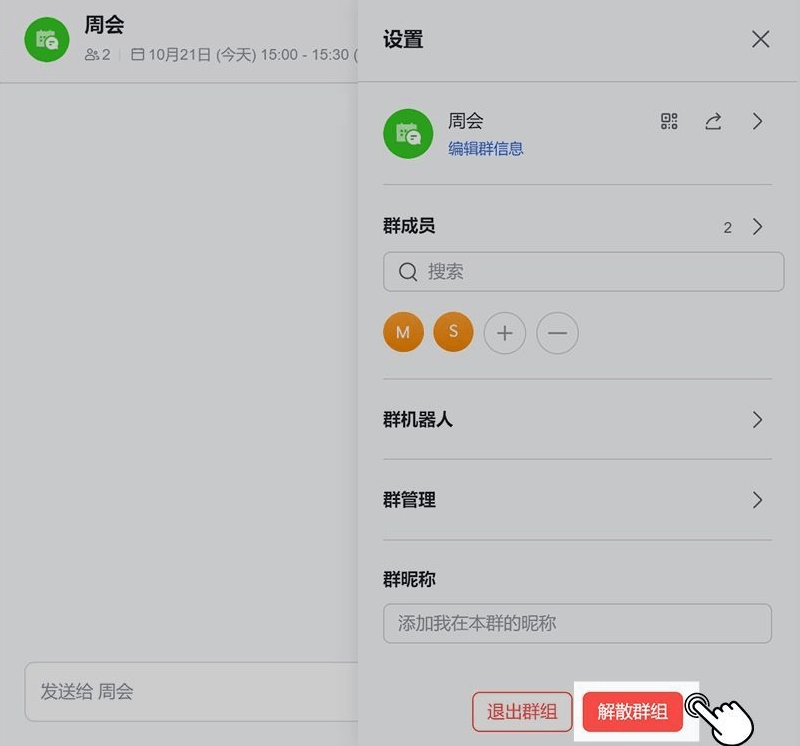Viewport: 800px width, 746px height.
Task: Expand the 群成员 list chevron
Action: tap(758, 227)
